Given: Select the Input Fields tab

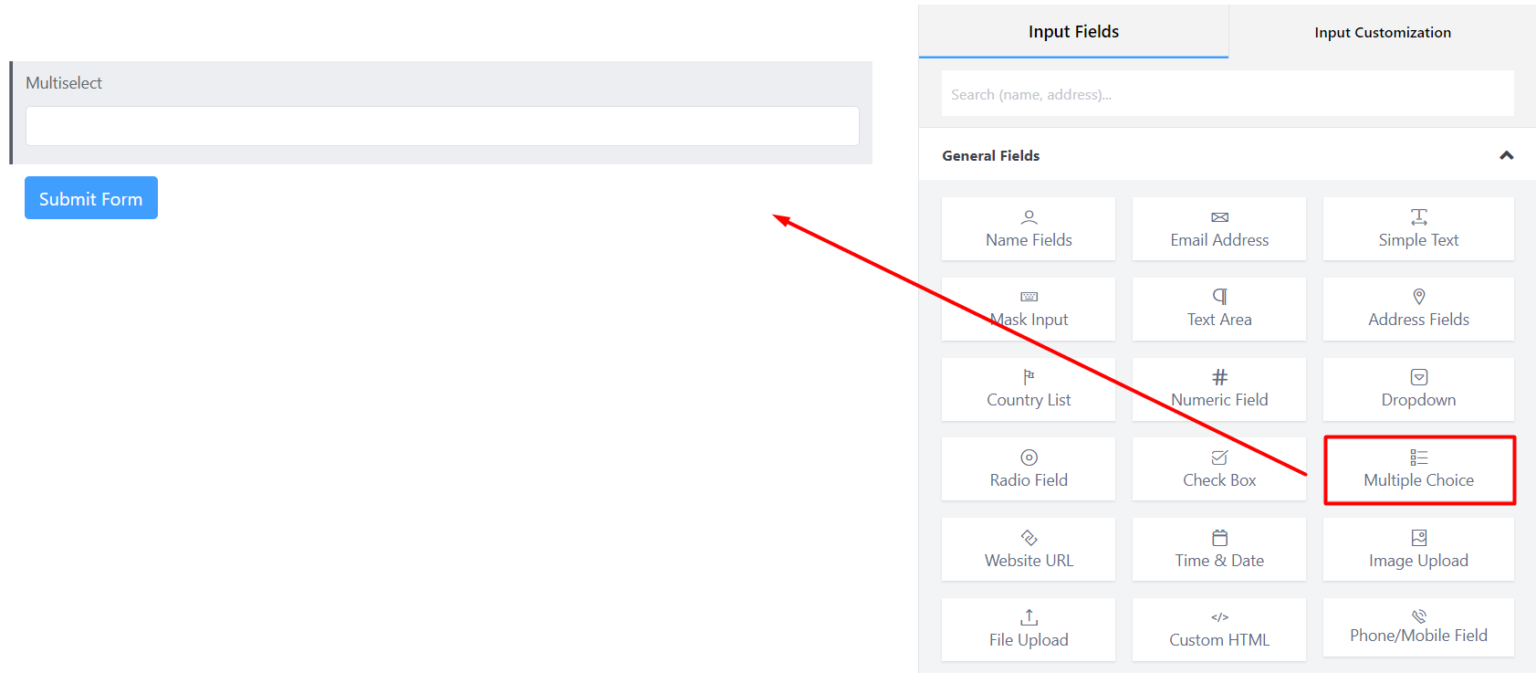Looking at the screenshot, I should click(1073, 32).
